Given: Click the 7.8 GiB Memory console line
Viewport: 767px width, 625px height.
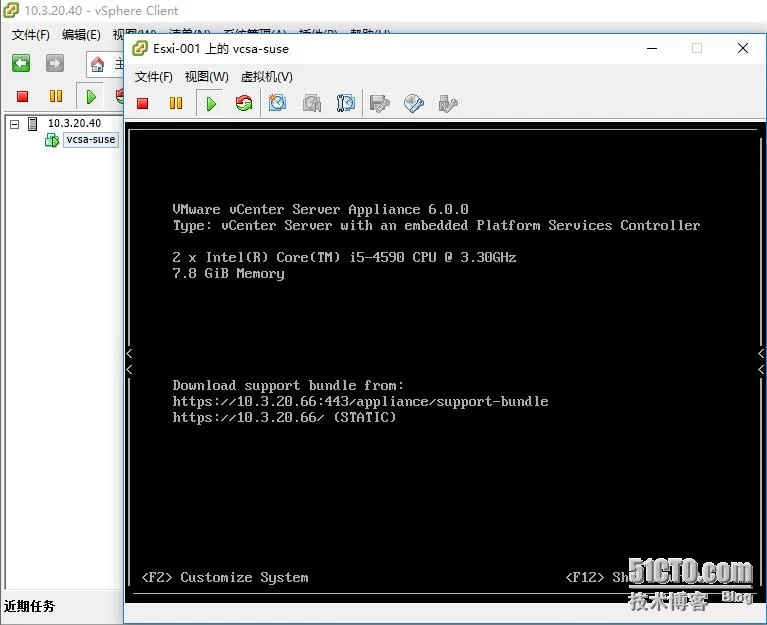Looking at the screenshot, I should 228,273.
